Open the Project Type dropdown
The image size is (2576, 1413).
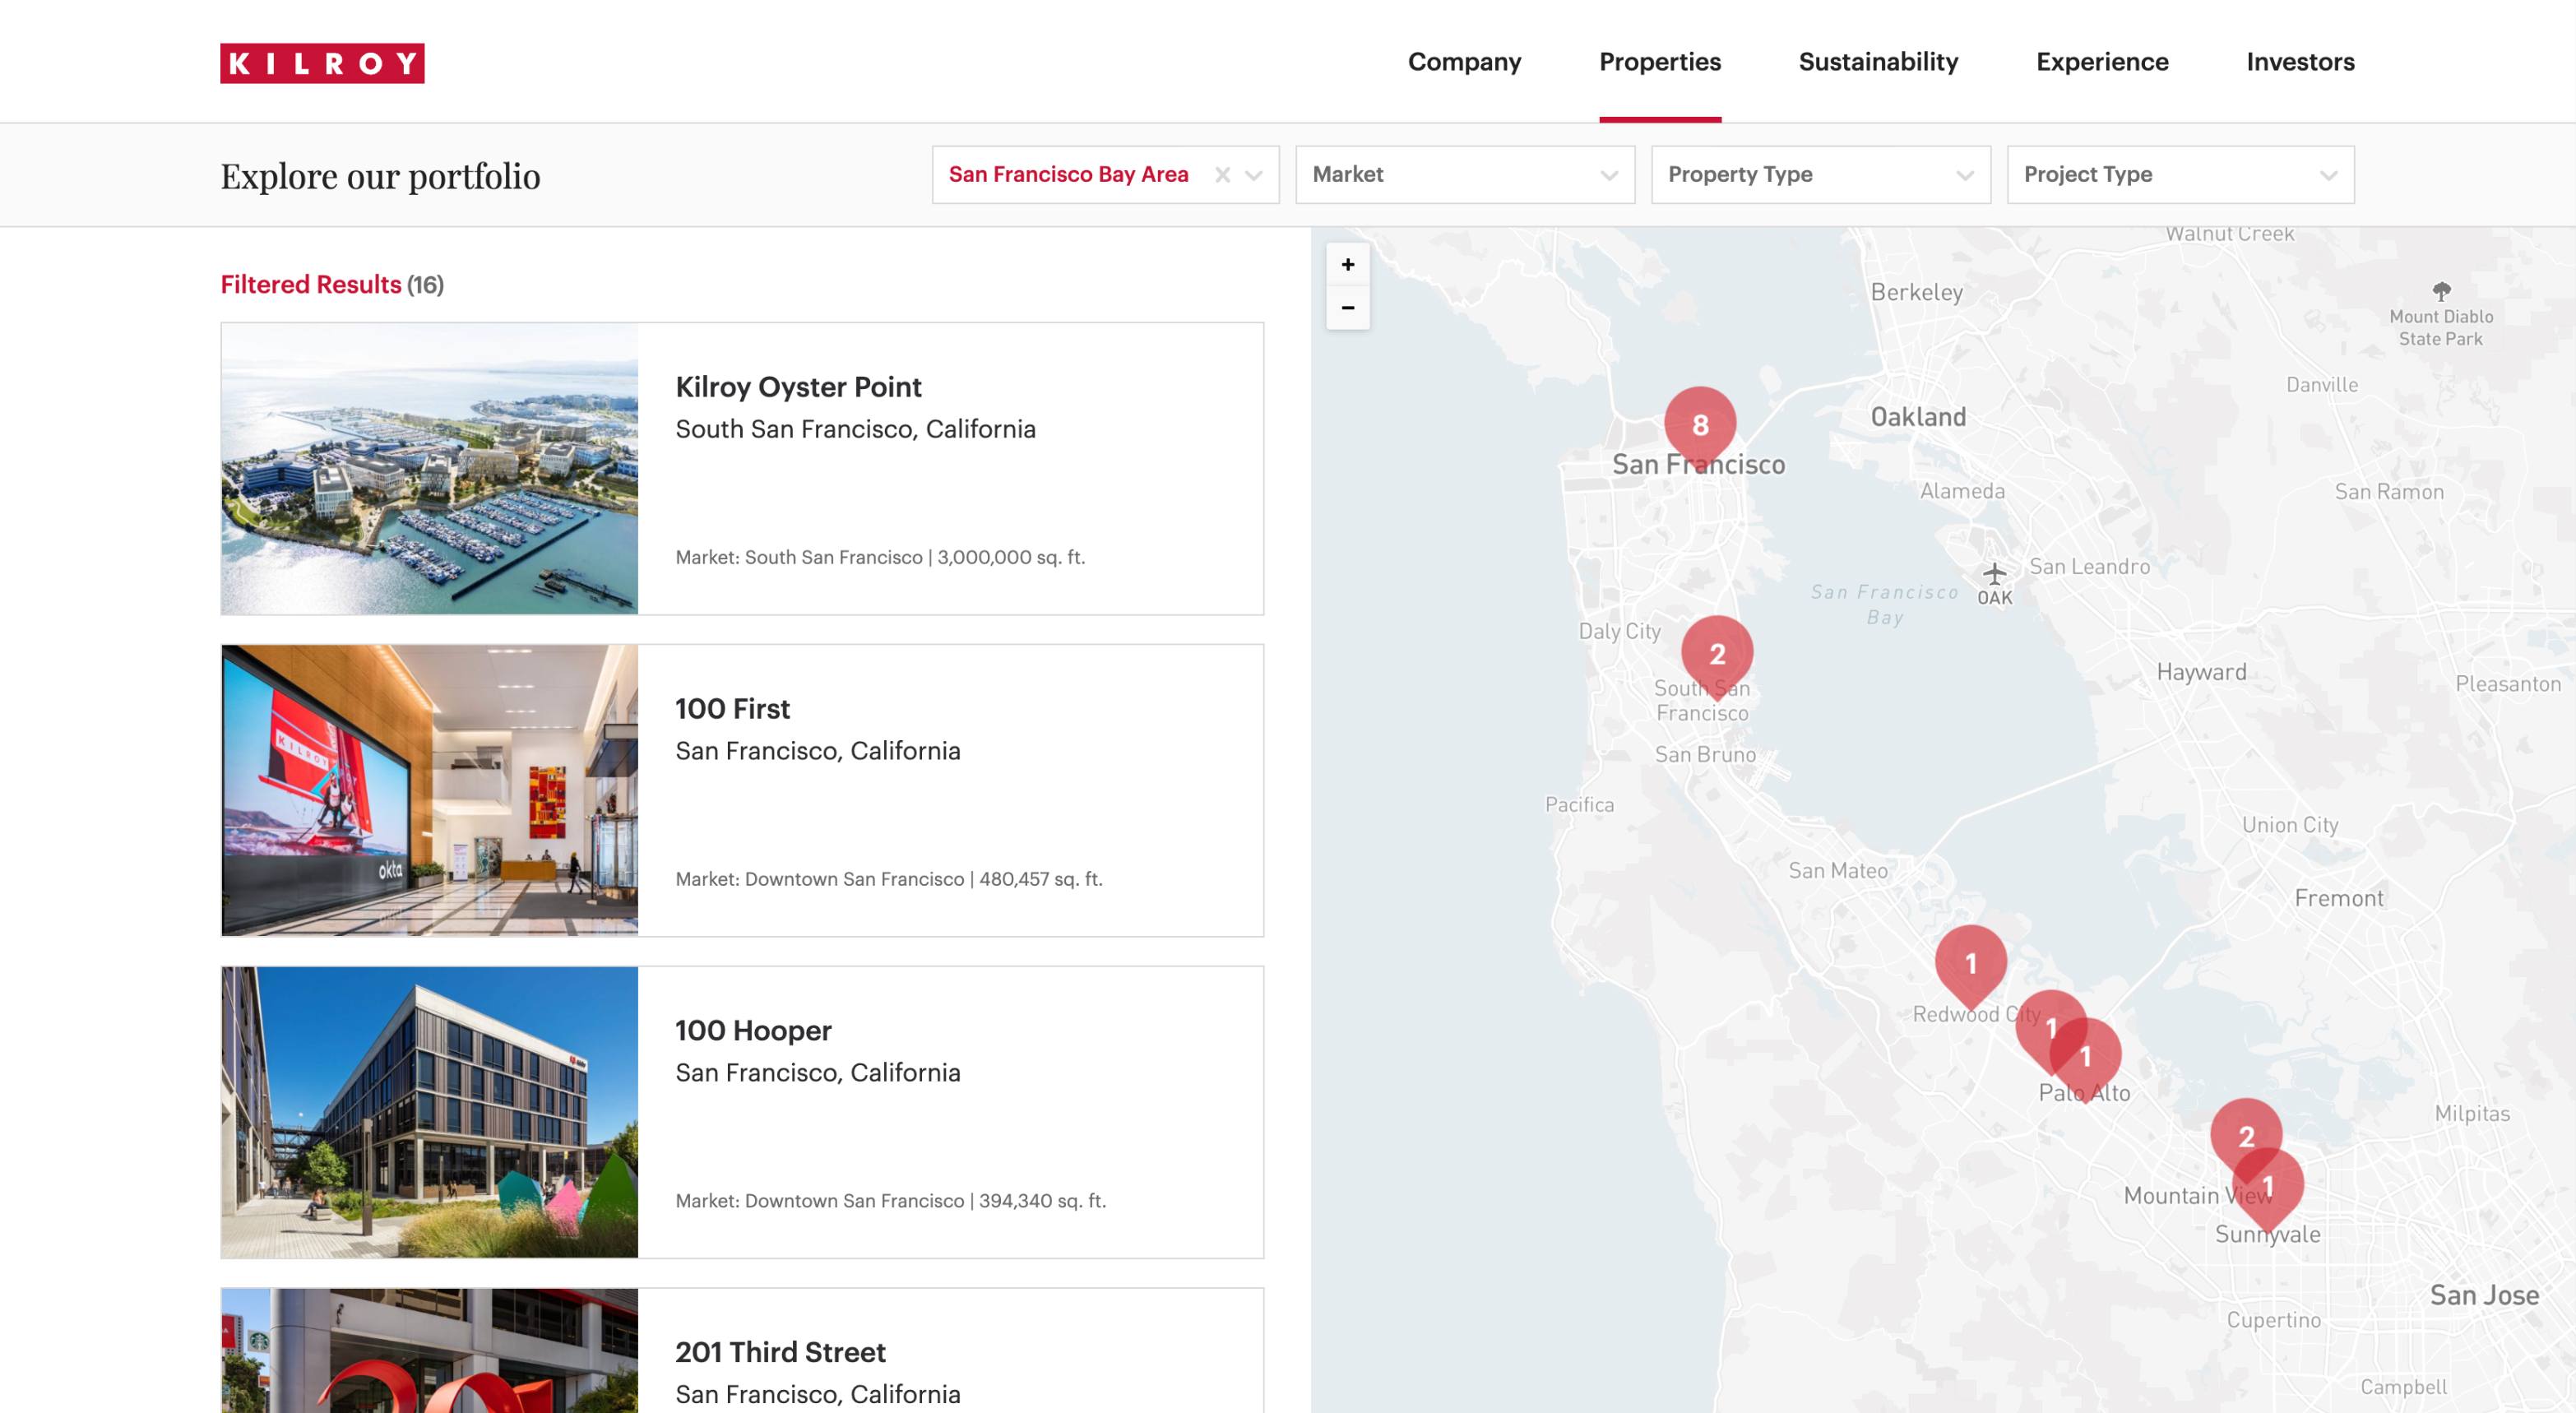pos(2180,175)
